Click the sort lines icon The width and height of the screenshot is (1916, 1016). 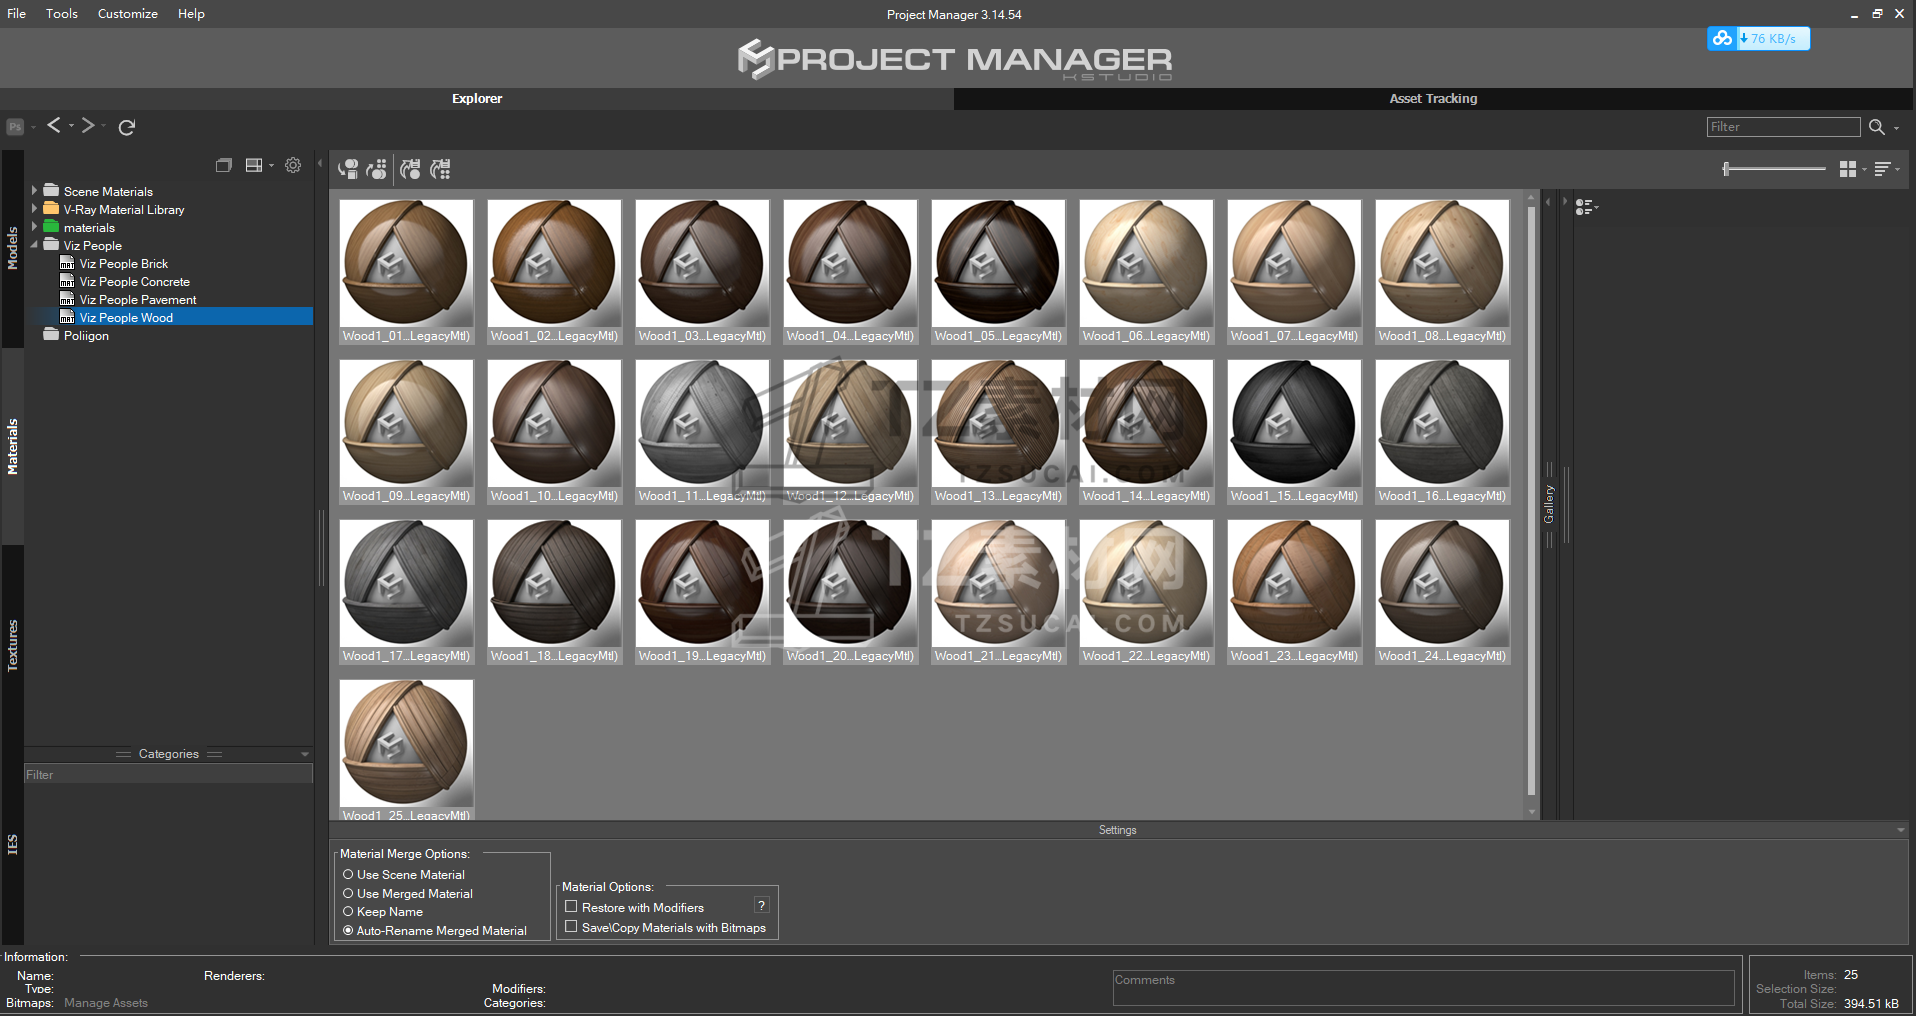[x=1882, y=169]
